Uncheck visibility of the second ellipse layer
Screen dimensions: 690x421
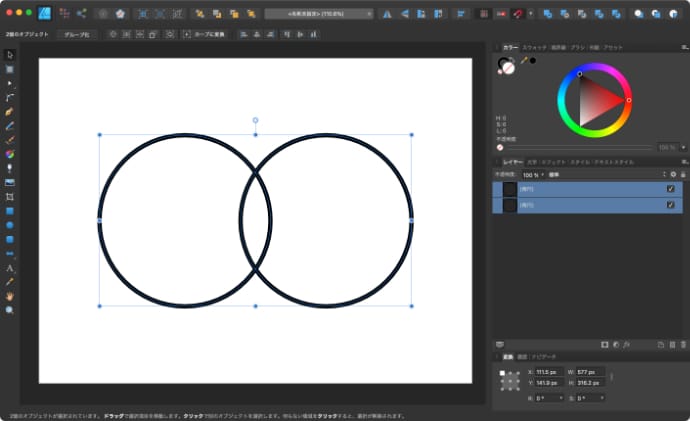(x=670, y=205)
